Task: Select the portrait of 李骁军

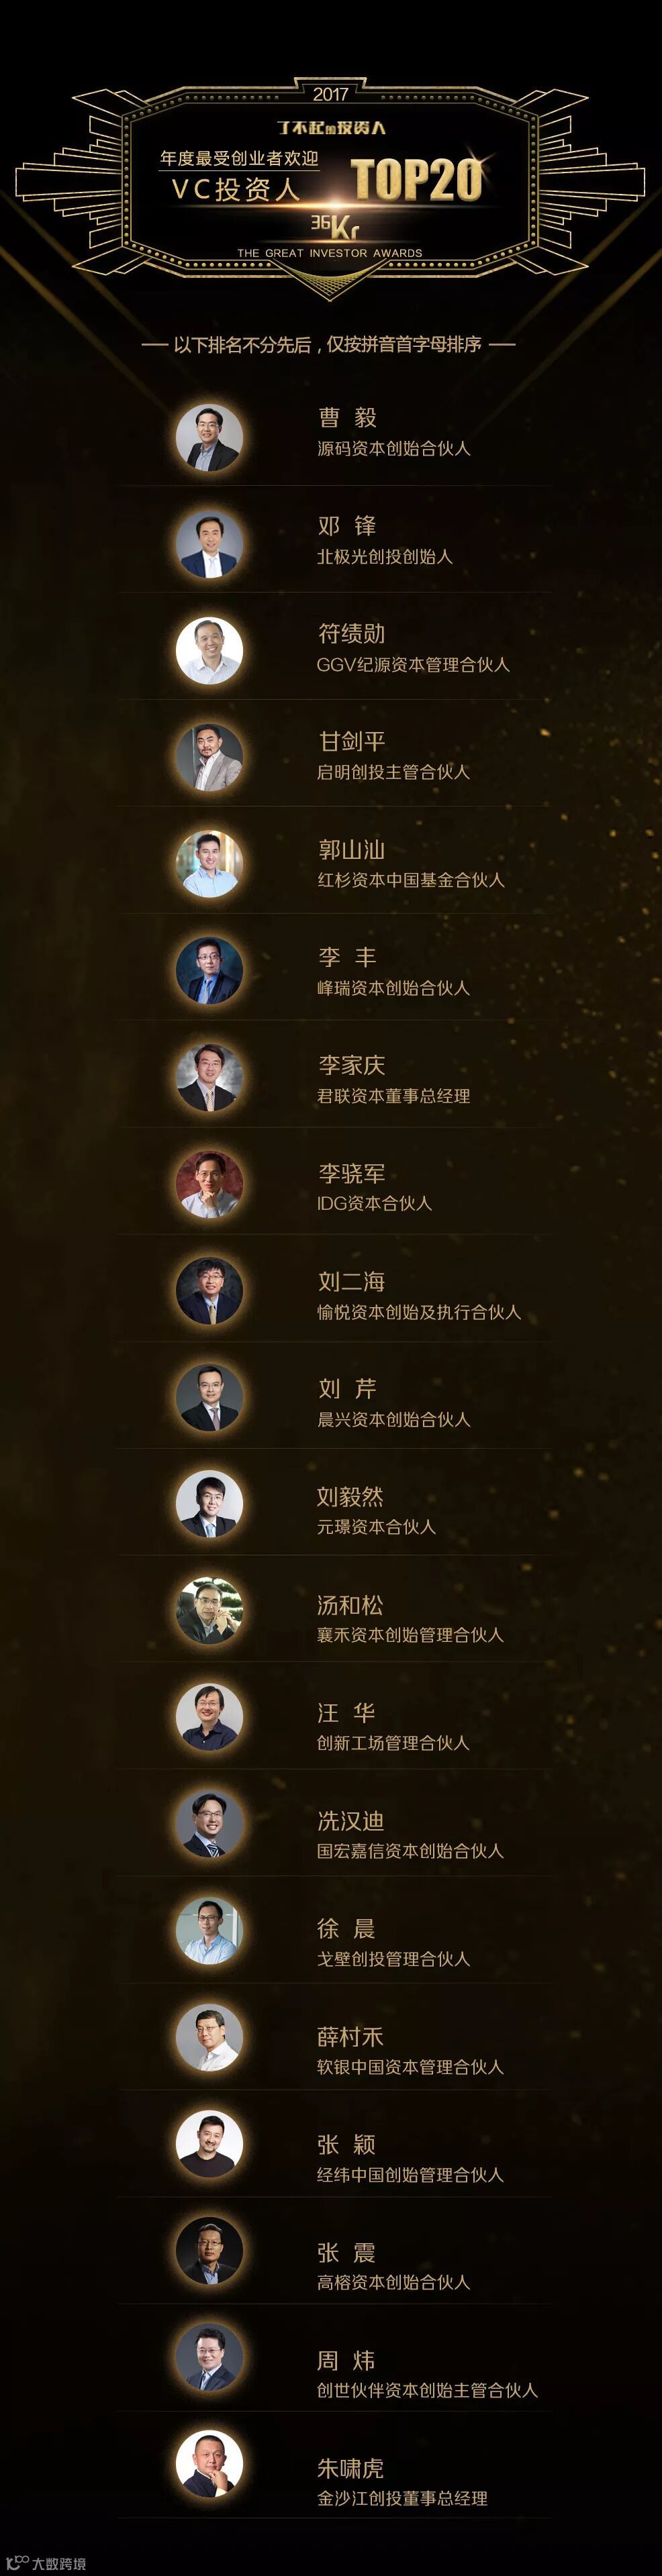Action: coord(209,1184)
